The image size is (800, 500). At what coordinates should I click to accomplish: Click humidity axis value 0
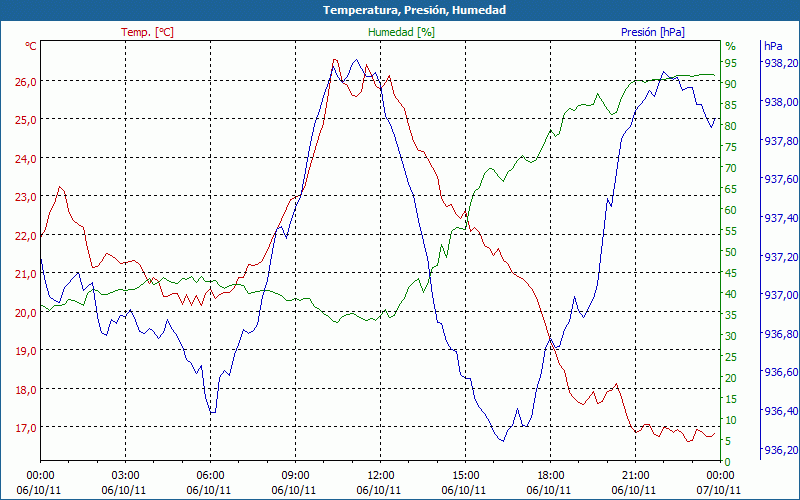pos(728,462)
